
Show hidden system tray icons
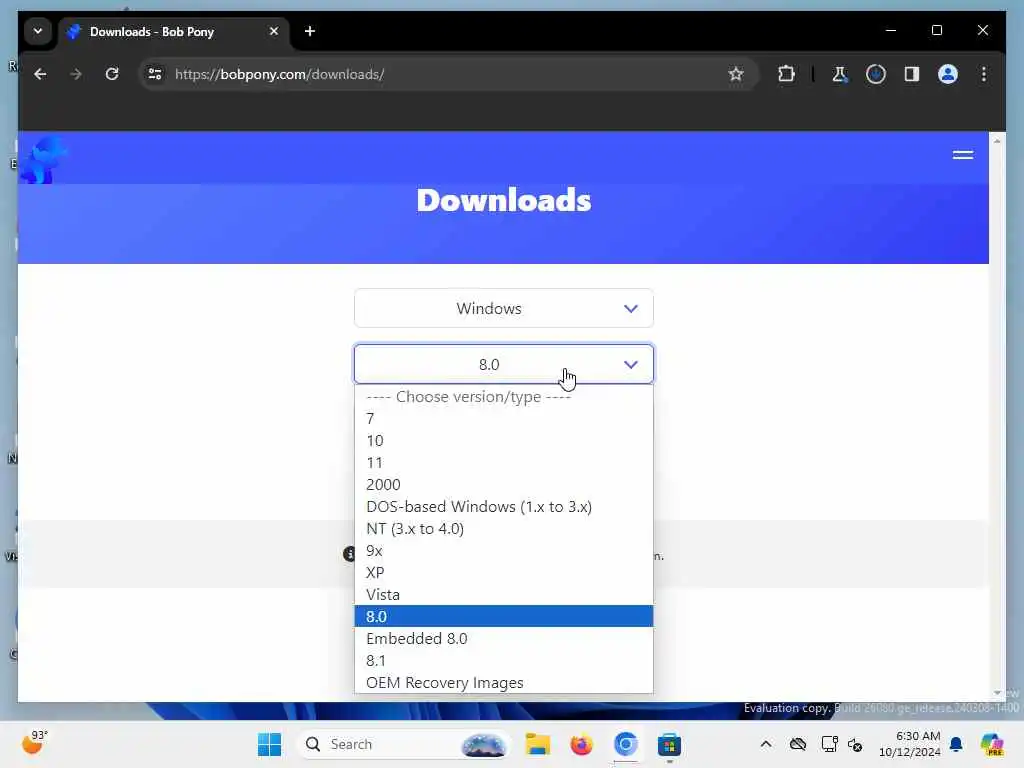coord(766,744)
